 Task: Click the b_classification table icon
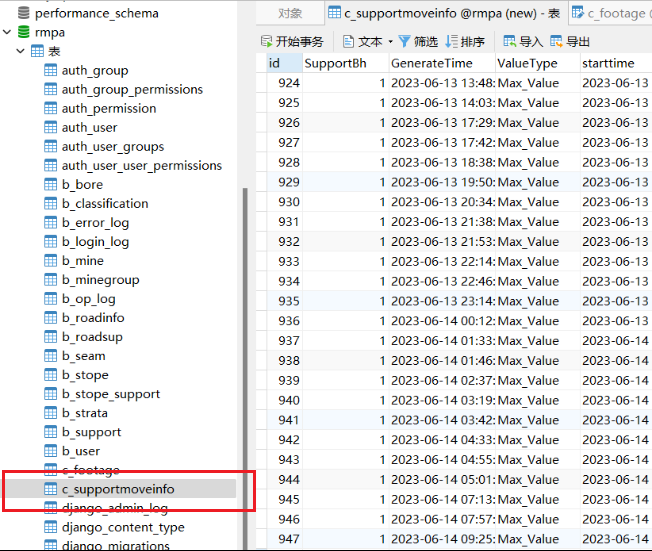50,204
